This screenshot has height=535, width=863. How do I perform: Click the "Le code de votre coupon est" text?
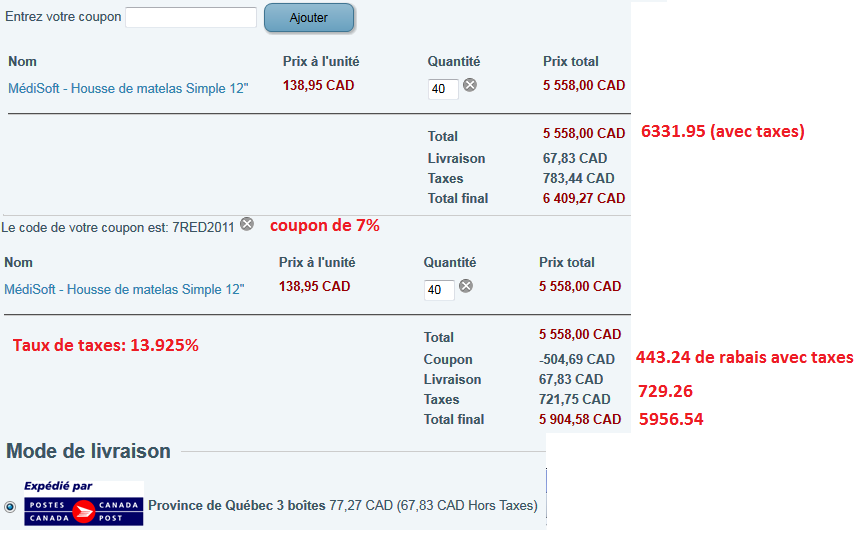[x=118, y=227]
